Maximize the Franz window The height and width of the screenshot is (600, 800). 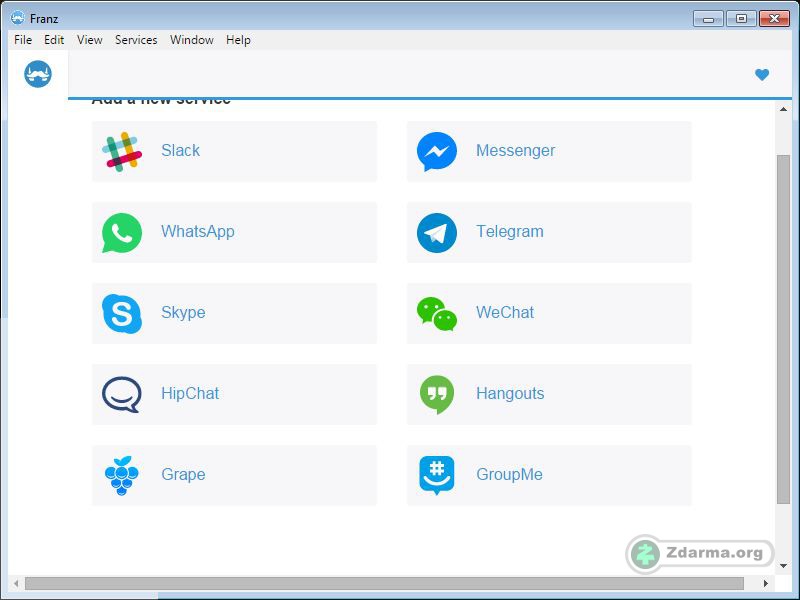741,19
